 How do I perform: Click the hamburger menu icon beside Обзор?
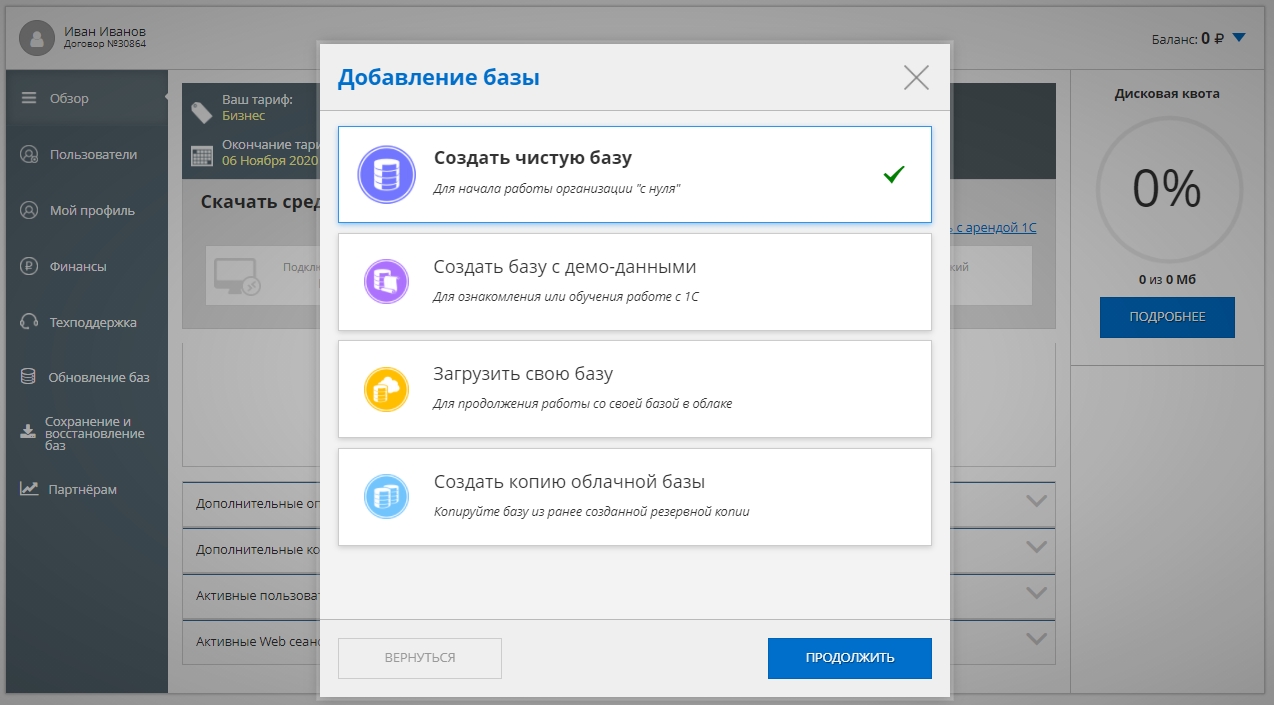click(29, 98)
